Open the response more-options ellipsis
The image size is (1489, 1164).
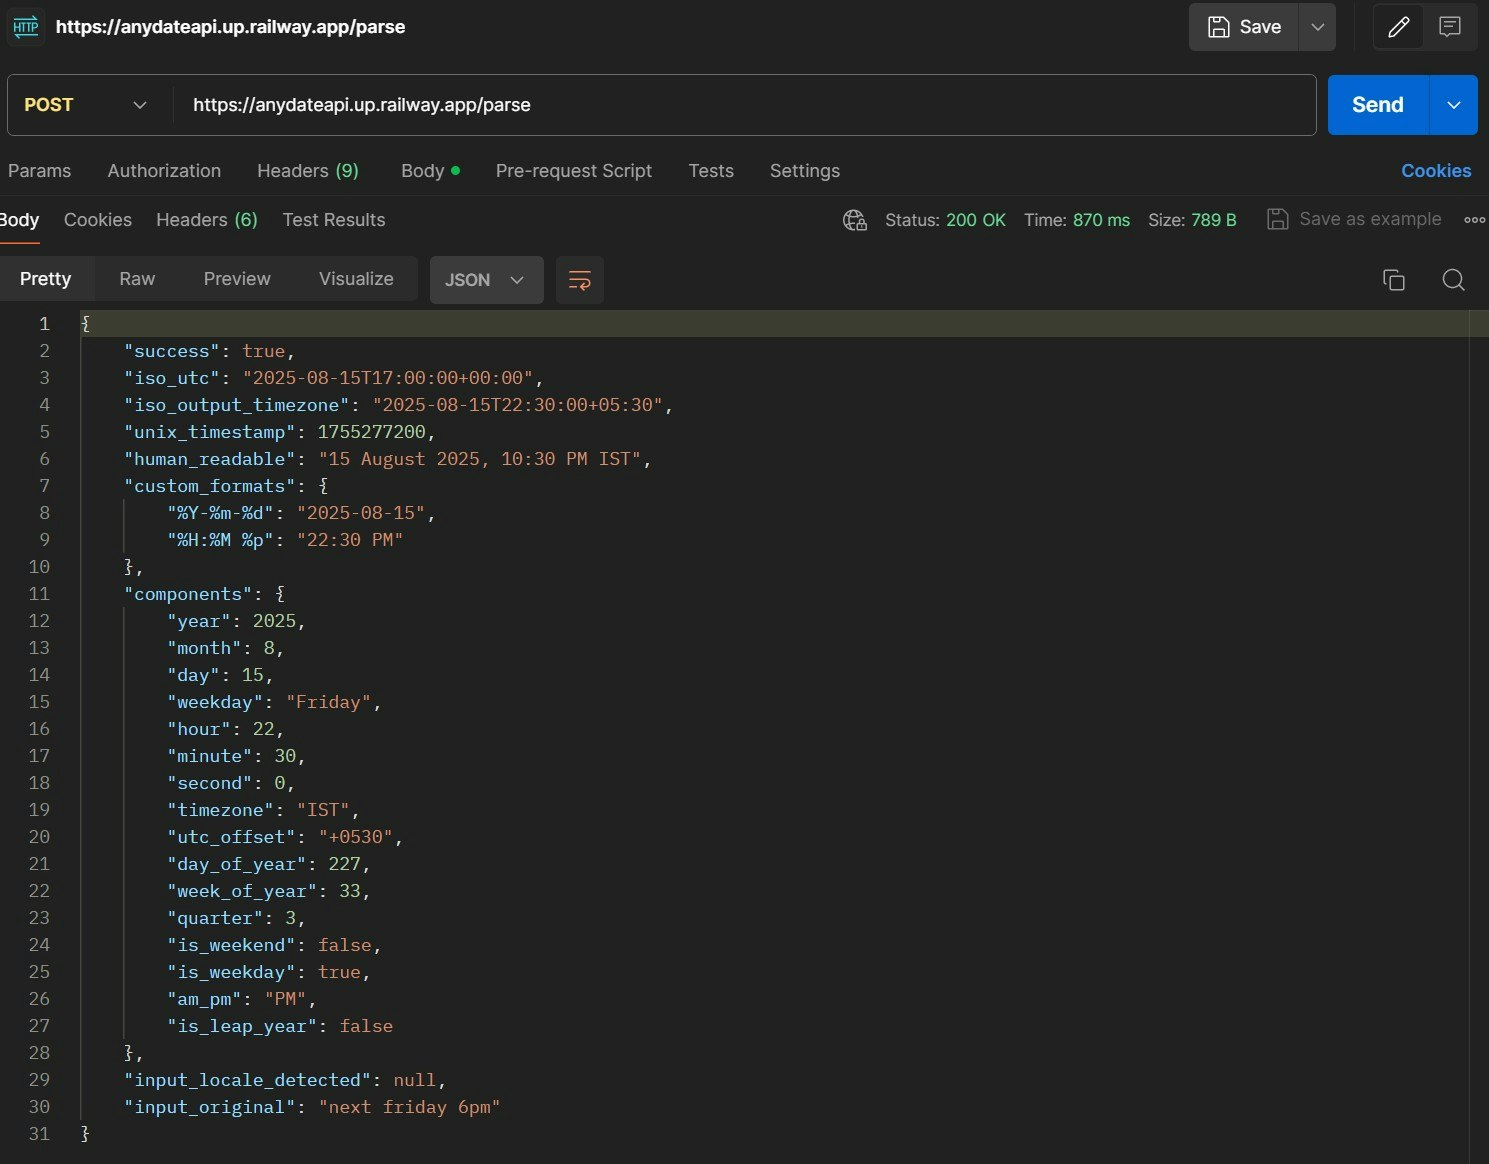coord(1474,220)
